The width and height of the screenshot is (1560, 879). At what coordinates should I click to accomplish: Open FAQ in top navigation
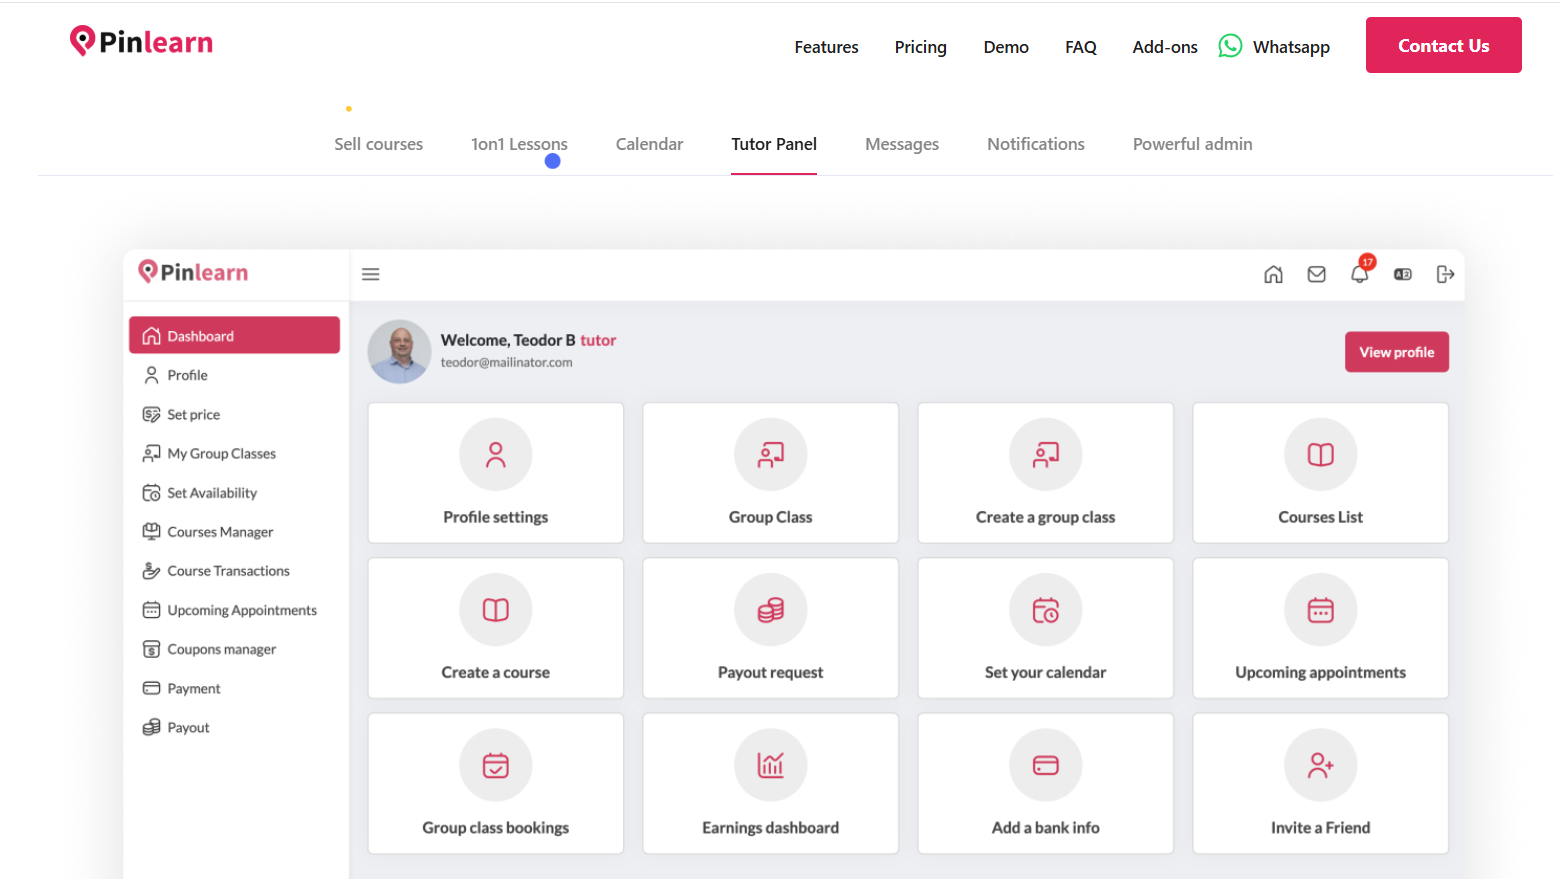coord(1081,47)
